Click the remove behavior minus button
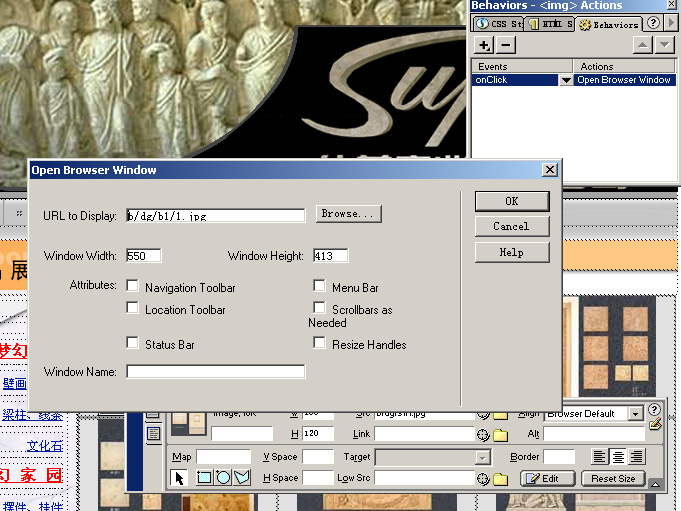The height and width of the screenshot is (511, 681). 506,45
